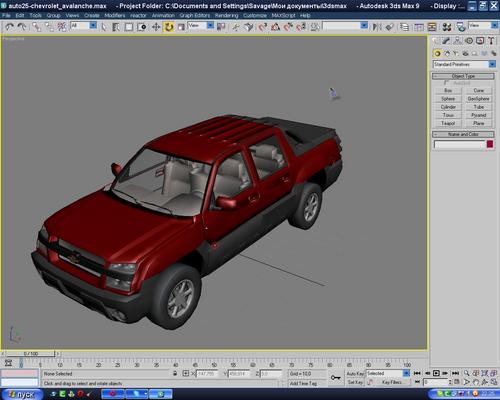Image resolution: width=500 pixels, height=400 pixels.
Task: Open the Render Scene dialog icon
Action: coord(461,27)
